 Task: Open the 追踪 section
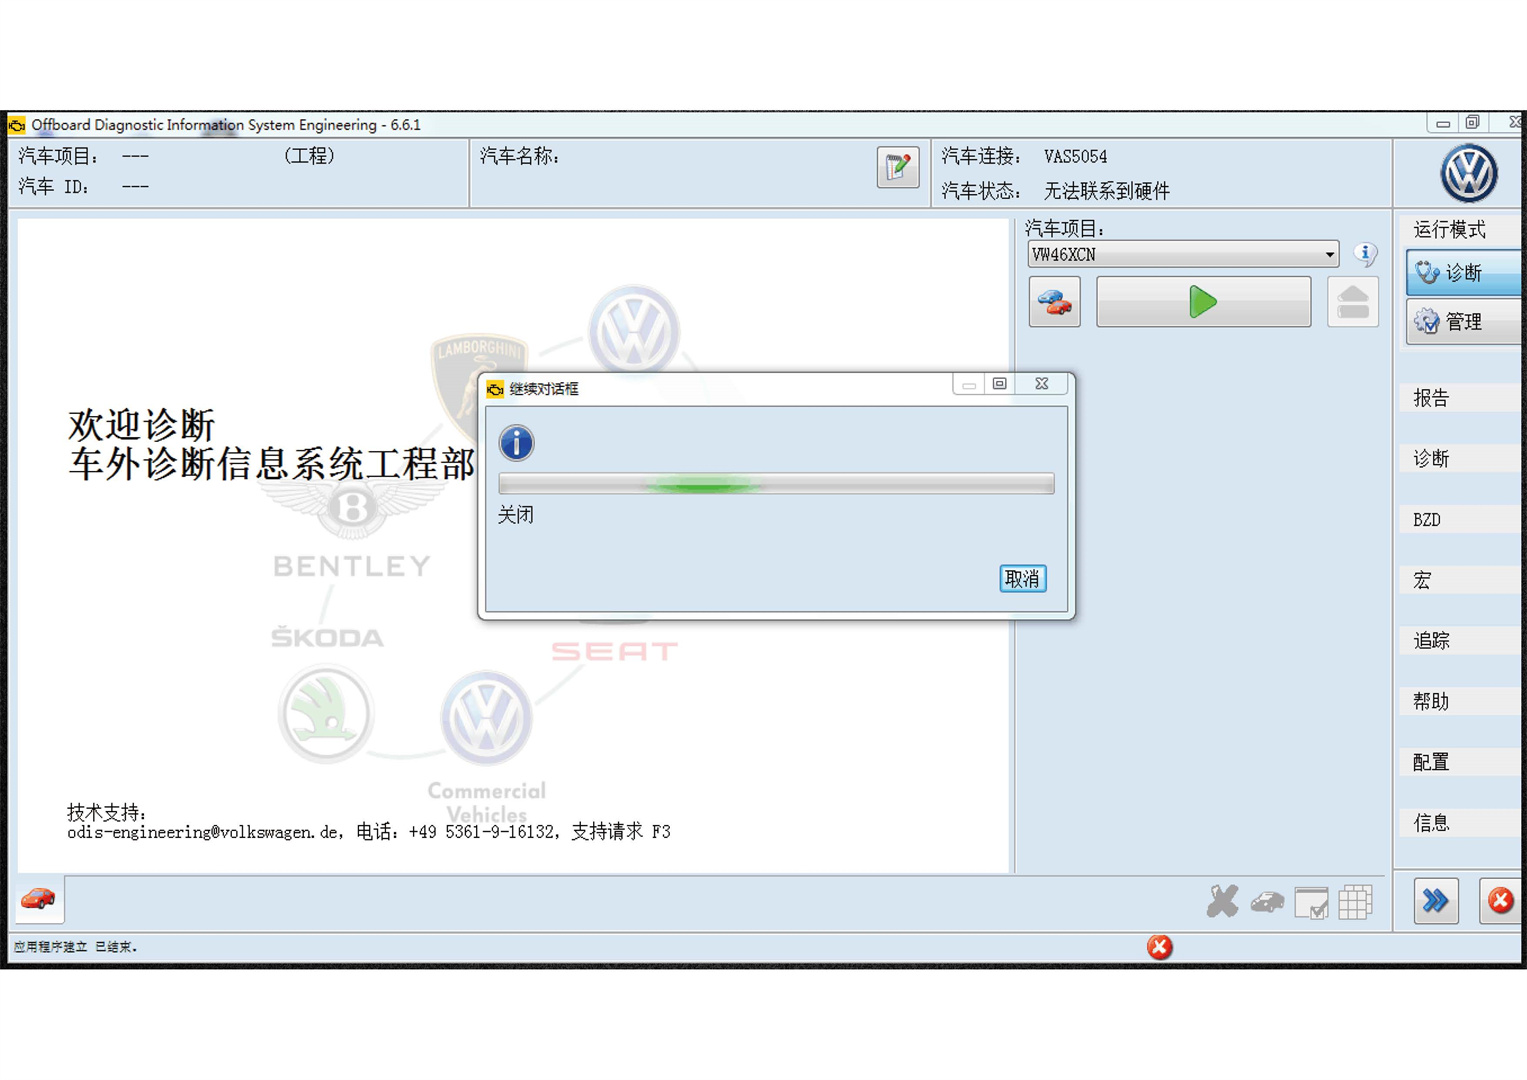(x=1460, y=640)
